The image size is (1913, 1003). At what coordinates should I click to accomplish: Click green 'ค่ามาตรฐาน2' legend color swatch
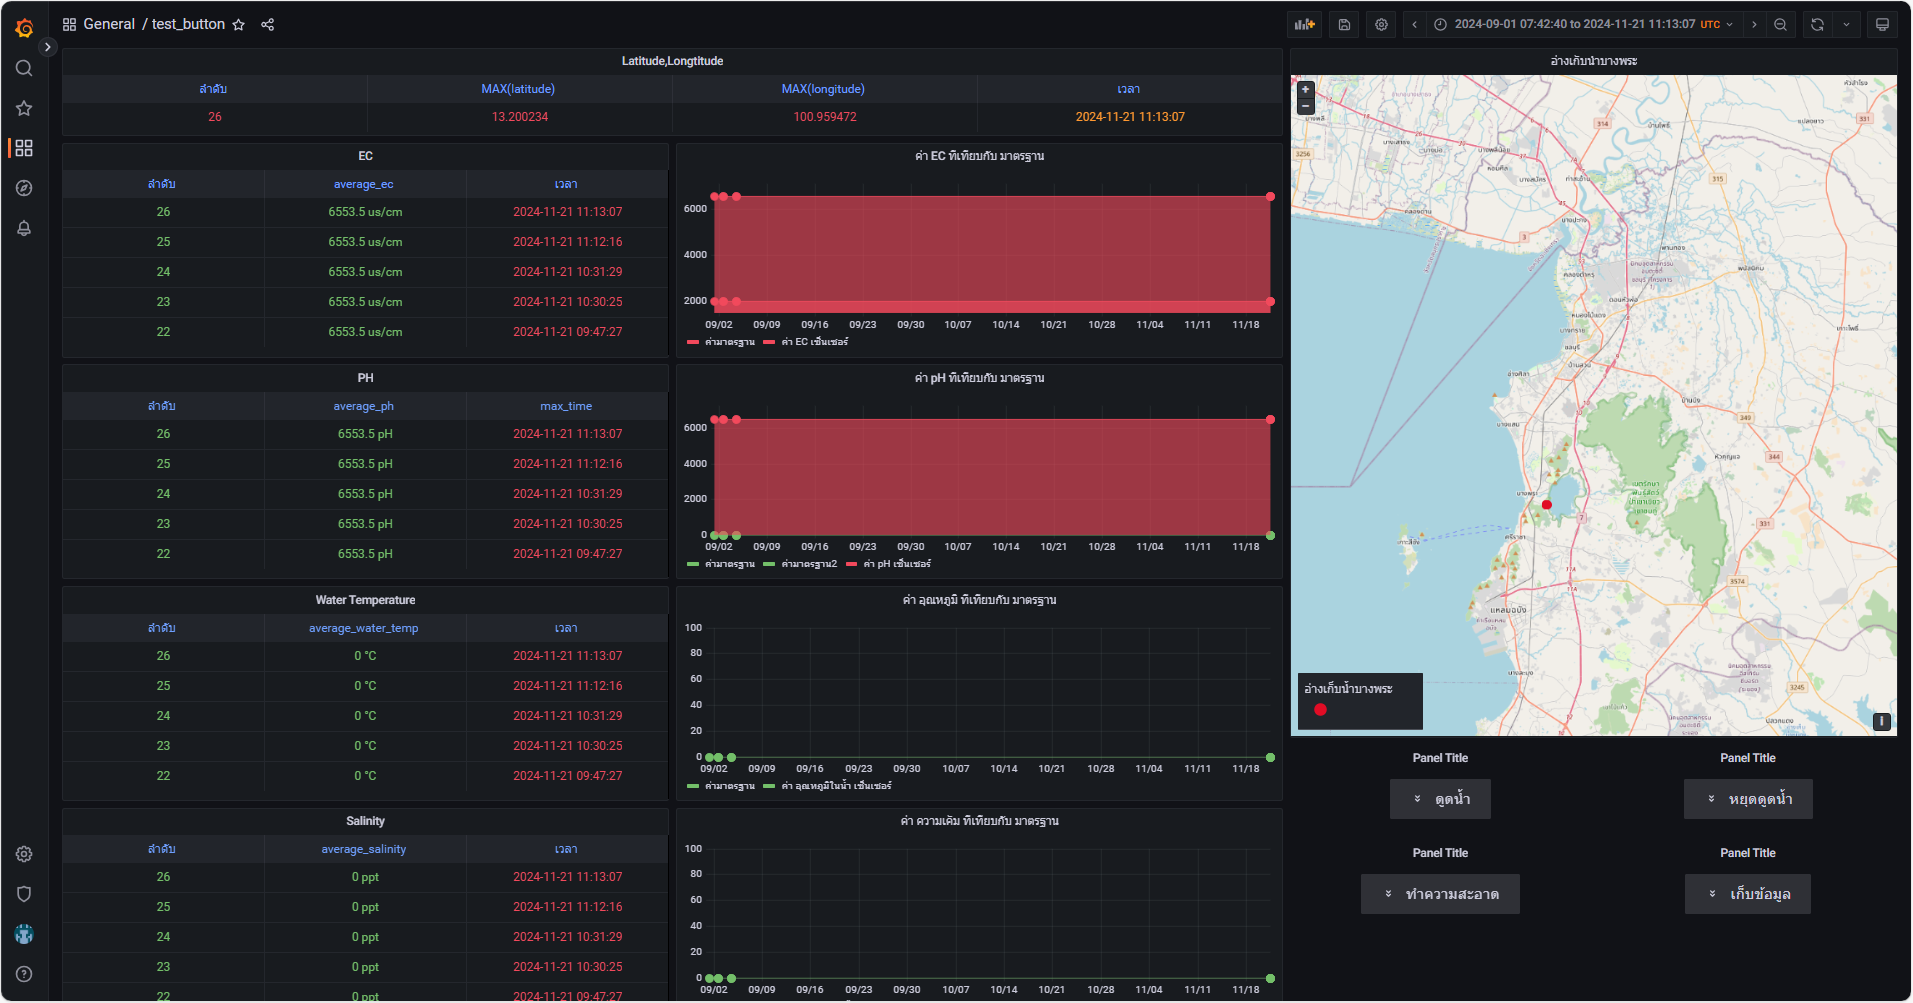769,564
